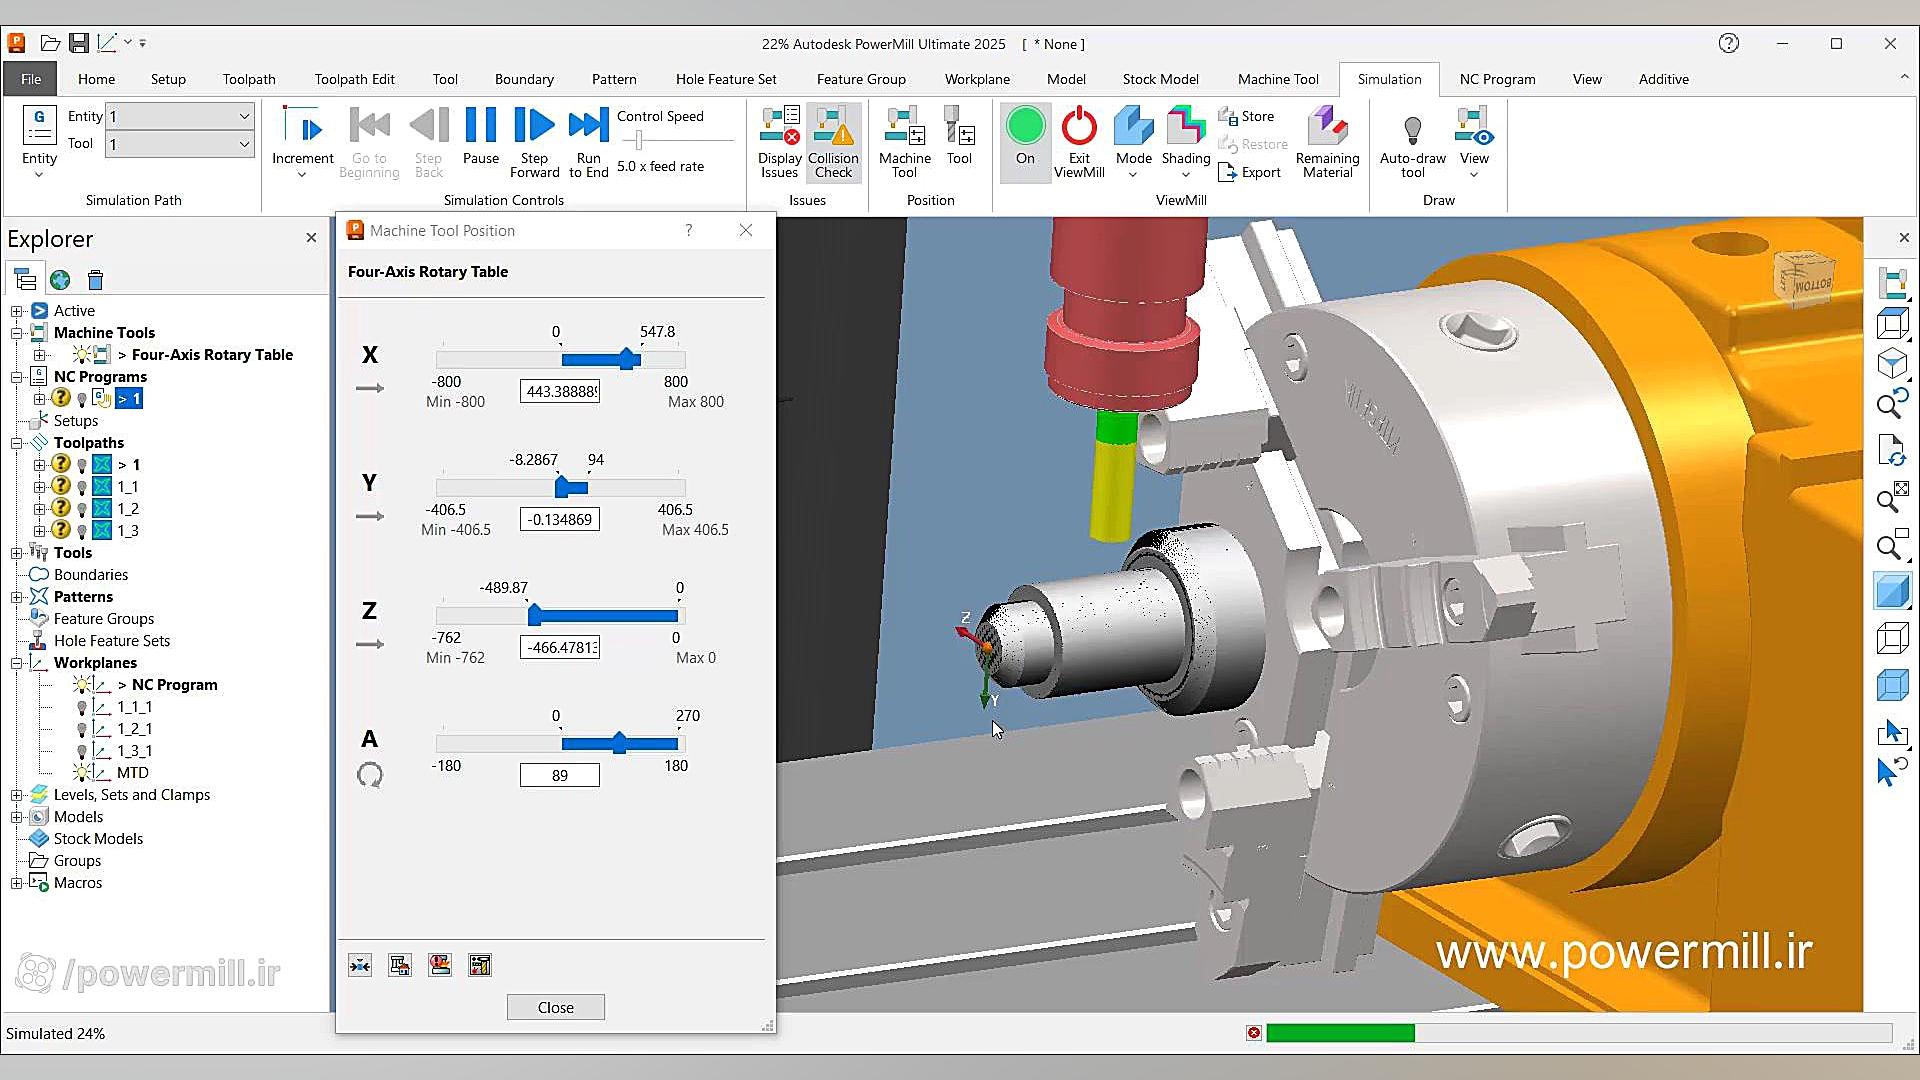Open the Help question mark icon
Image resolution: width=1920 pixels, height=1080 pixels.
point(1728,43)
